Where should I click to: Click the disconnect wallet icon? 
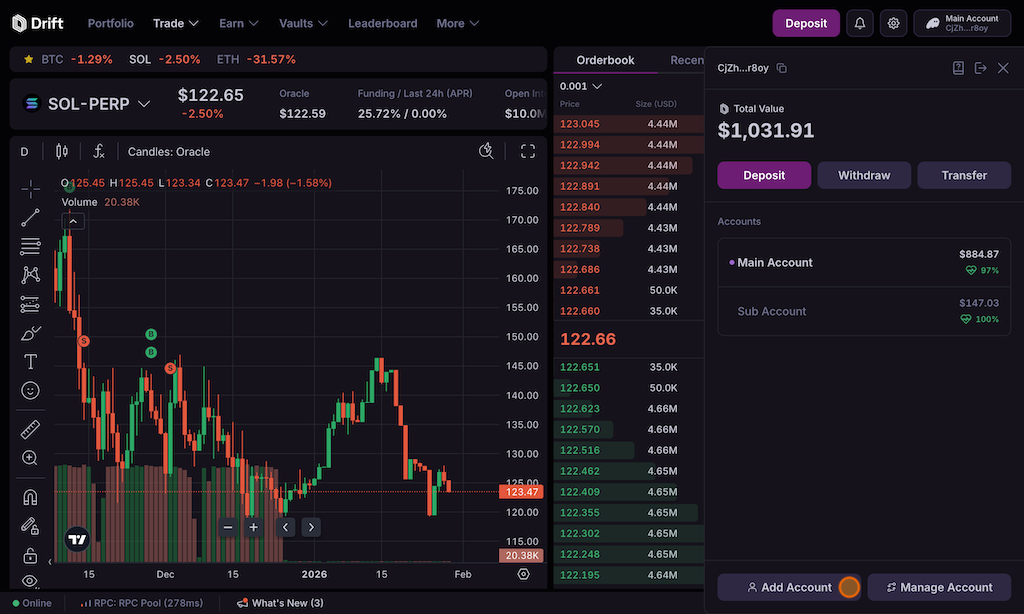980,68
